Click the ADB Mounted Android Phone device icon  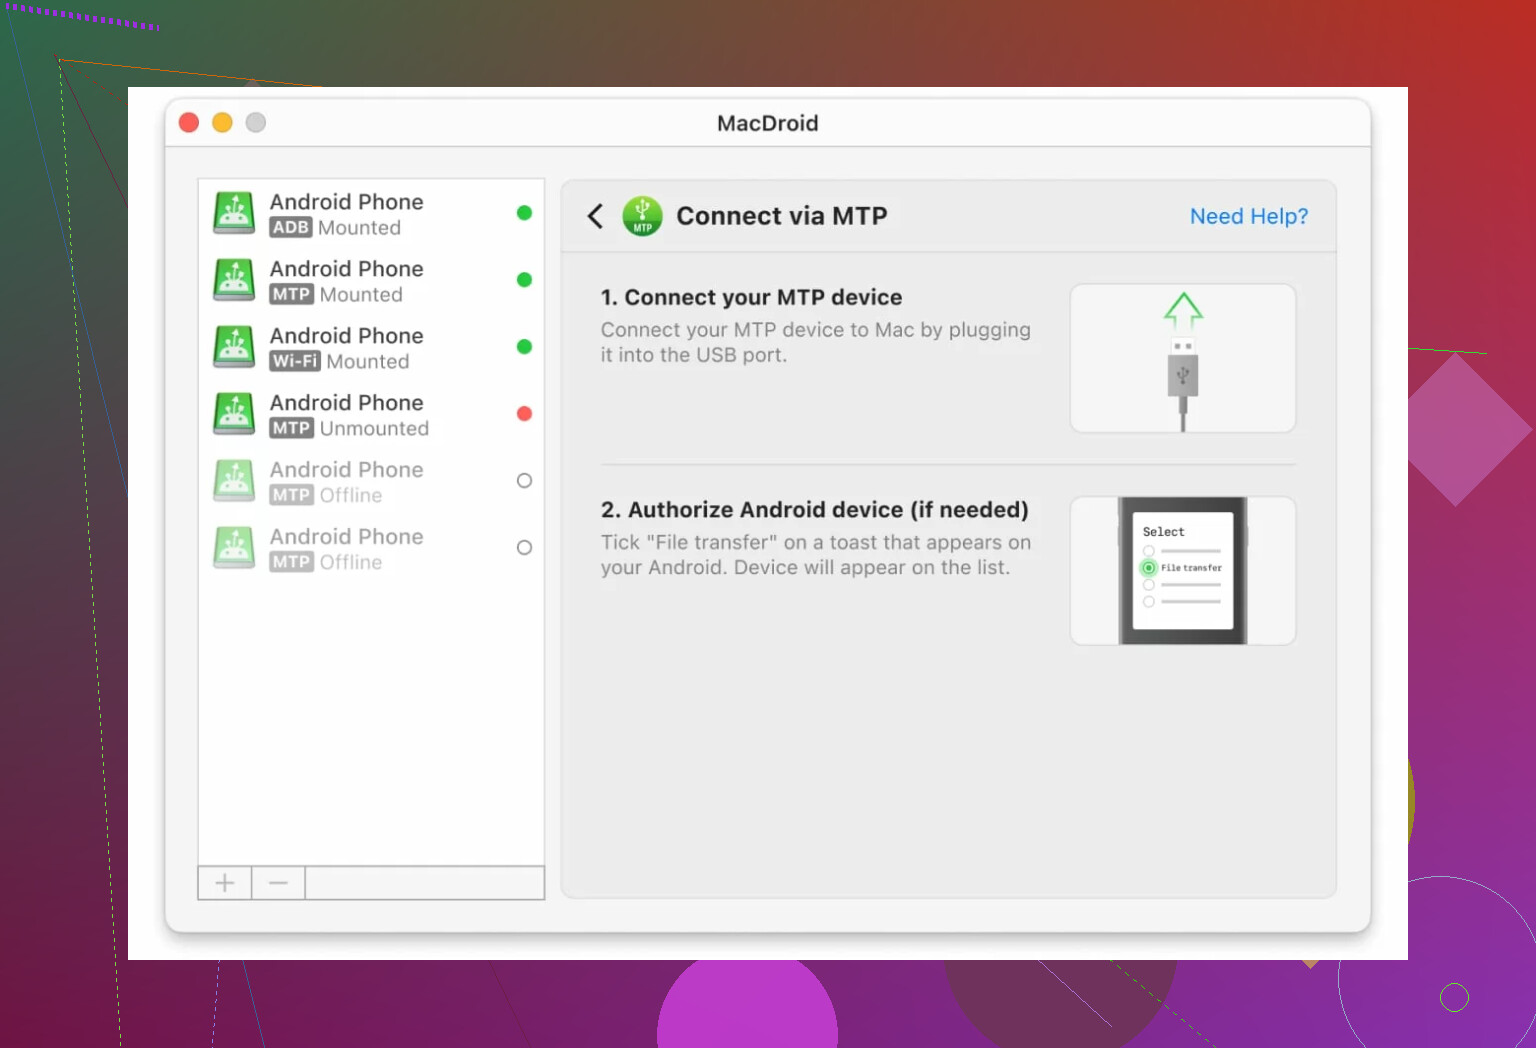234,213
